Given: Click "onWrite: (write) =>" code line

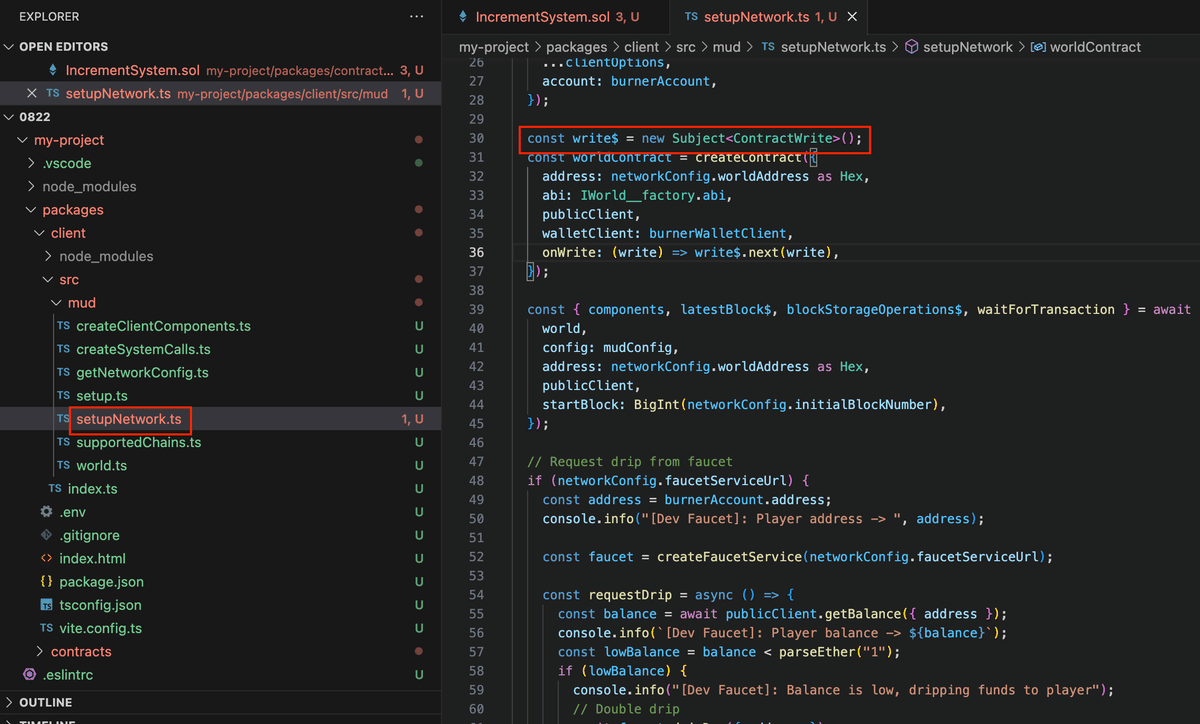Looking at the screenshot, I should pos(690,252).
